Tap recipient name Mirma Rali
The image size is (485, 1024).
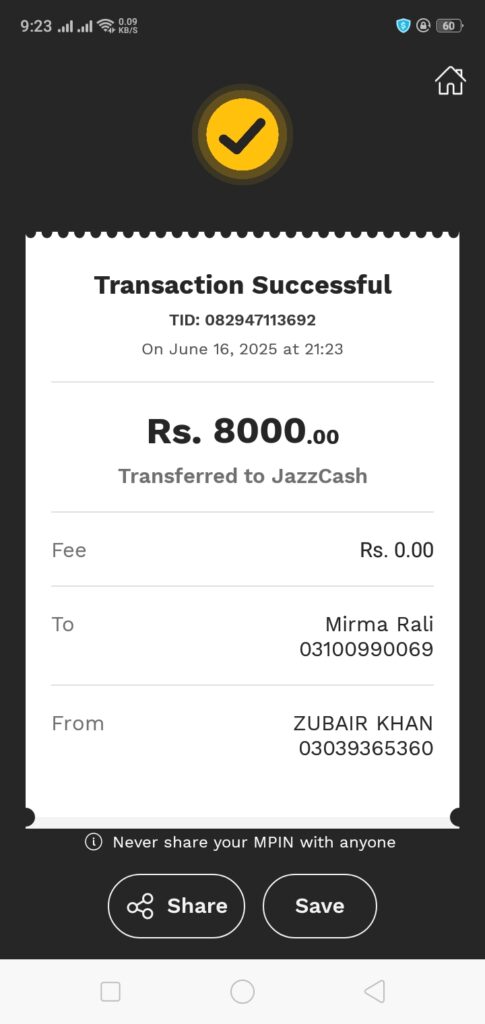[x=379, y=624]
